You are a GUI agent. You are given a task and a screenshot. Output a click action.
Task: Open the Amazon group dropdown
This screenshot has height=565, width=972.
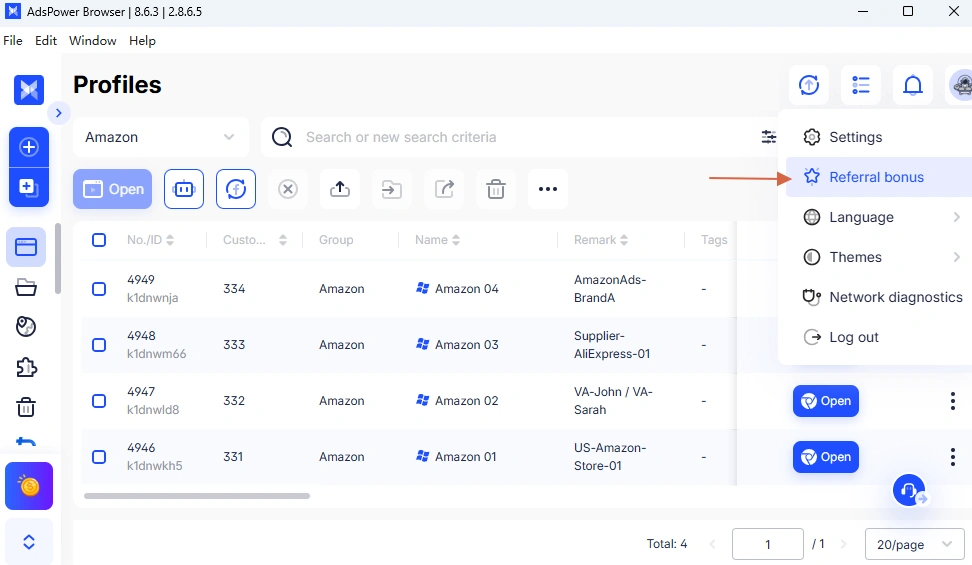click(x=161, y=137)
